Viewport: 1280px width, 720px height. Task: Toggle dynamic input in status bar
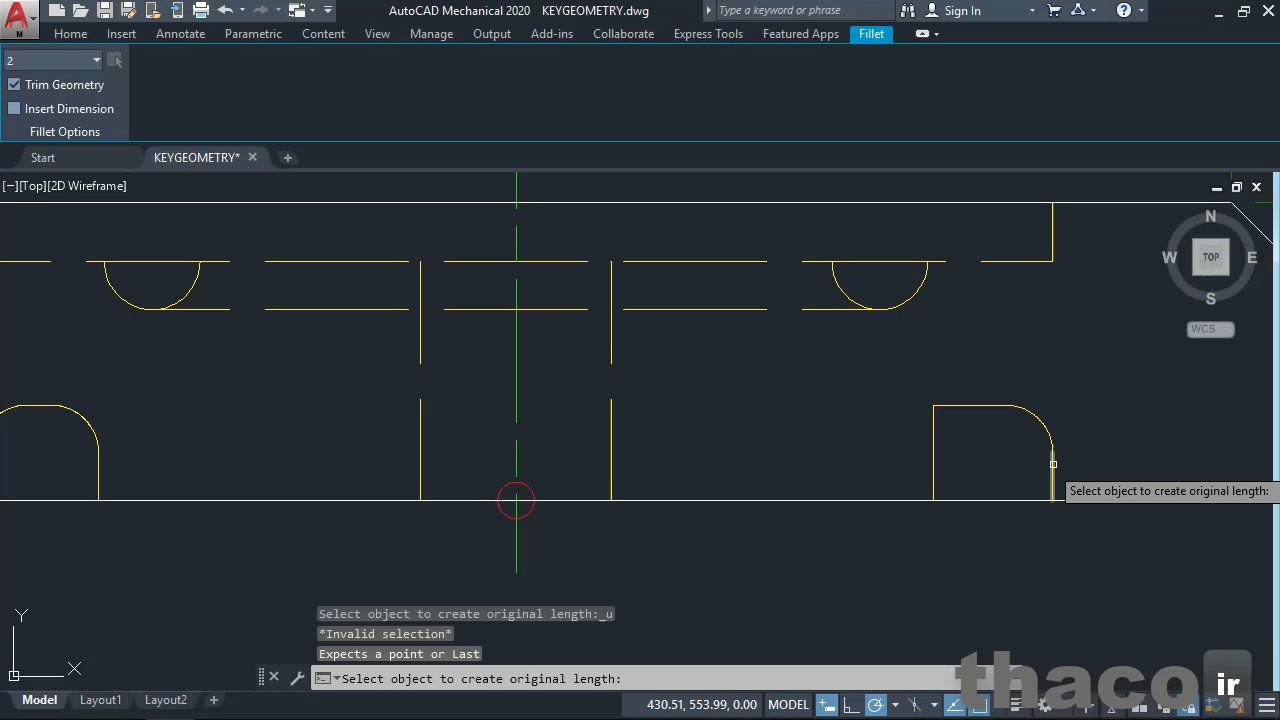click(826, 705)
